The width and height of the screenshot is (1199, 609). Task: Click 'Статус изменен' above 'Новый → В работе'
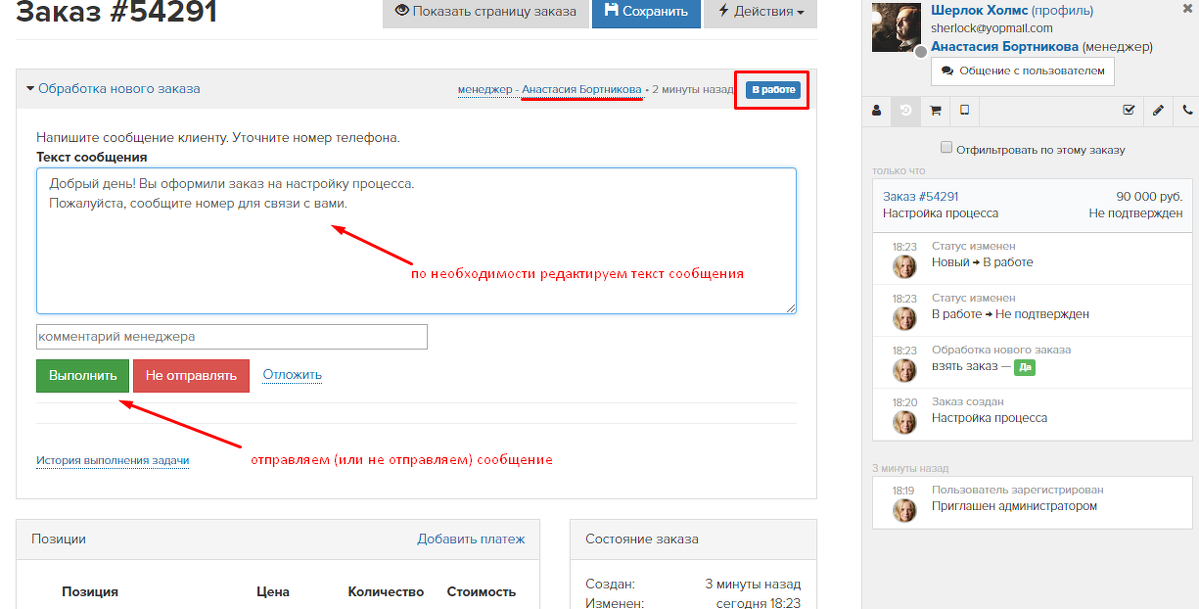(973, 246)
